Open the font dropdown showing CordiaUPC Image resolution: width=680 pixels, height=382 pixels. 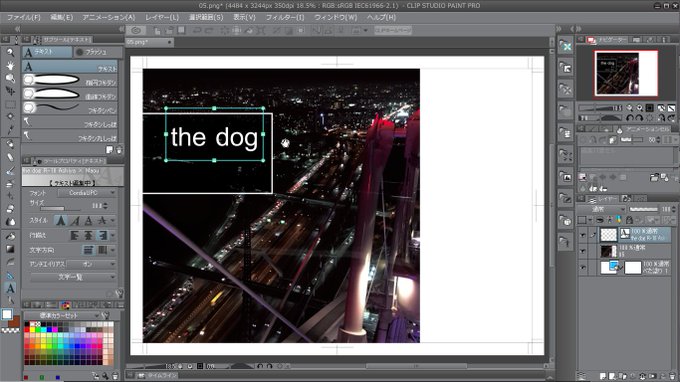point(87,193)
